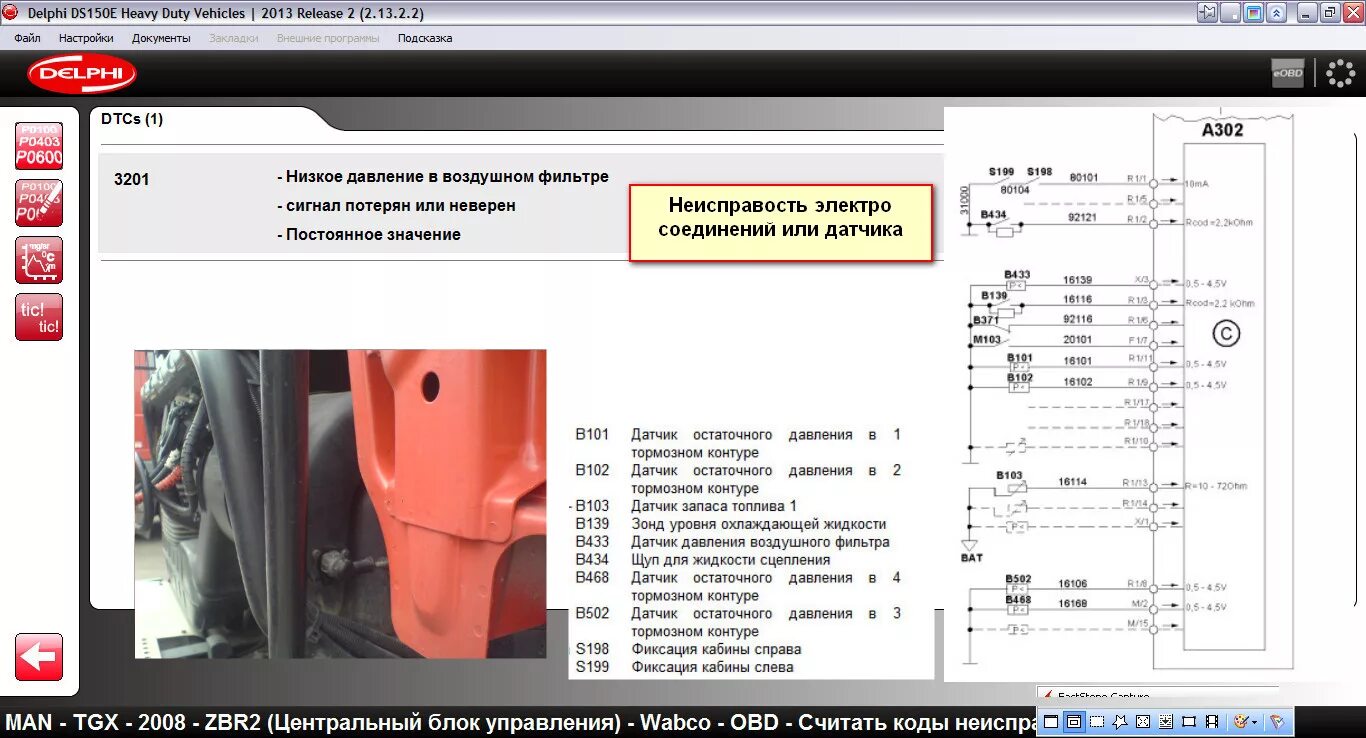Select the DTCs (1) tab

tap(132, 119)
